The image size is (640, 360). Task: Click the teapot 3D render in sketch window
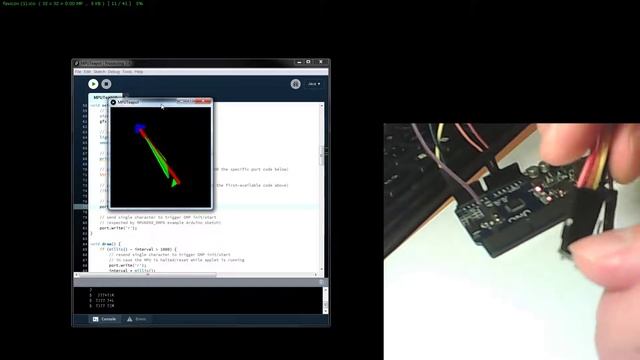click(157, 155)
